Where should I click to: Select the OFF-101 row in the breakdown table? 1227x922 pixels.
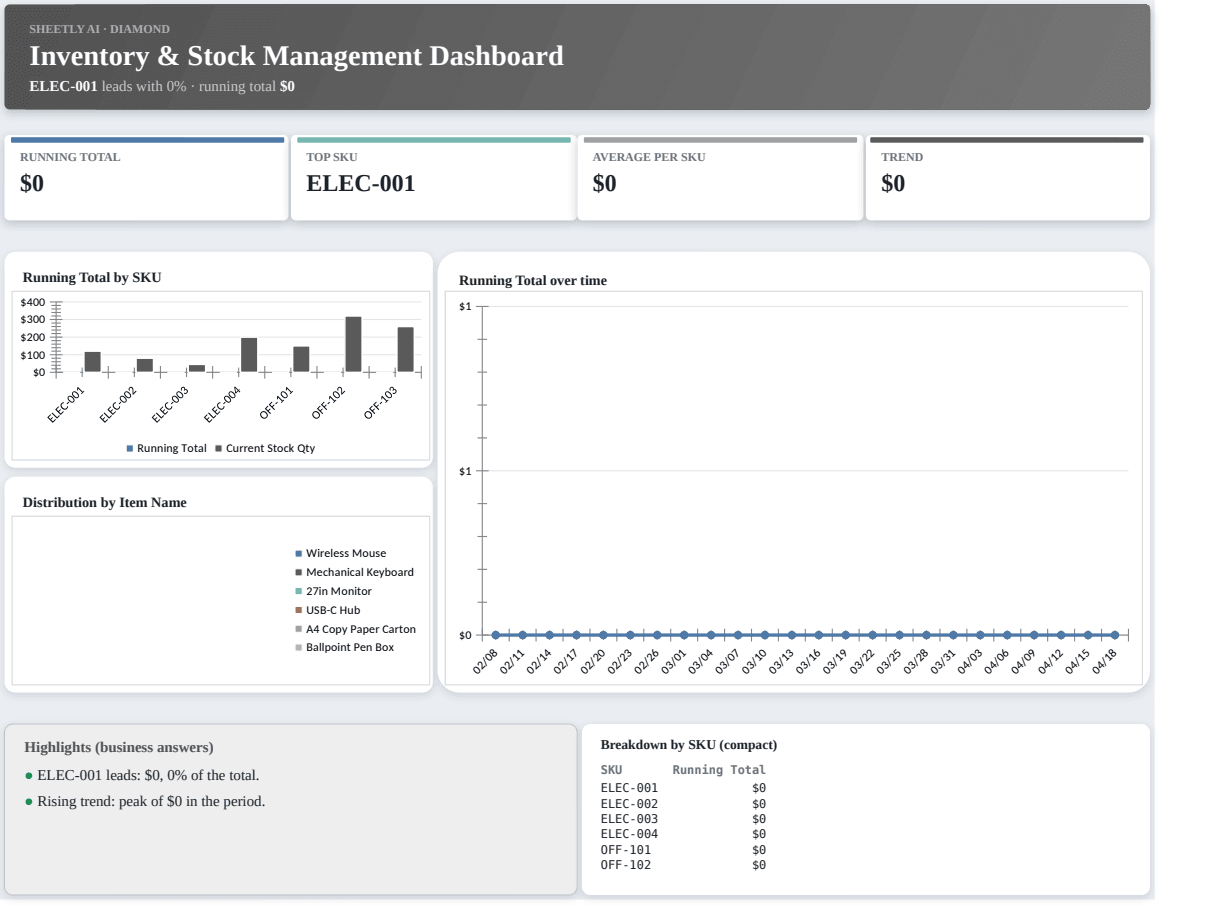(x=683, y=850)
